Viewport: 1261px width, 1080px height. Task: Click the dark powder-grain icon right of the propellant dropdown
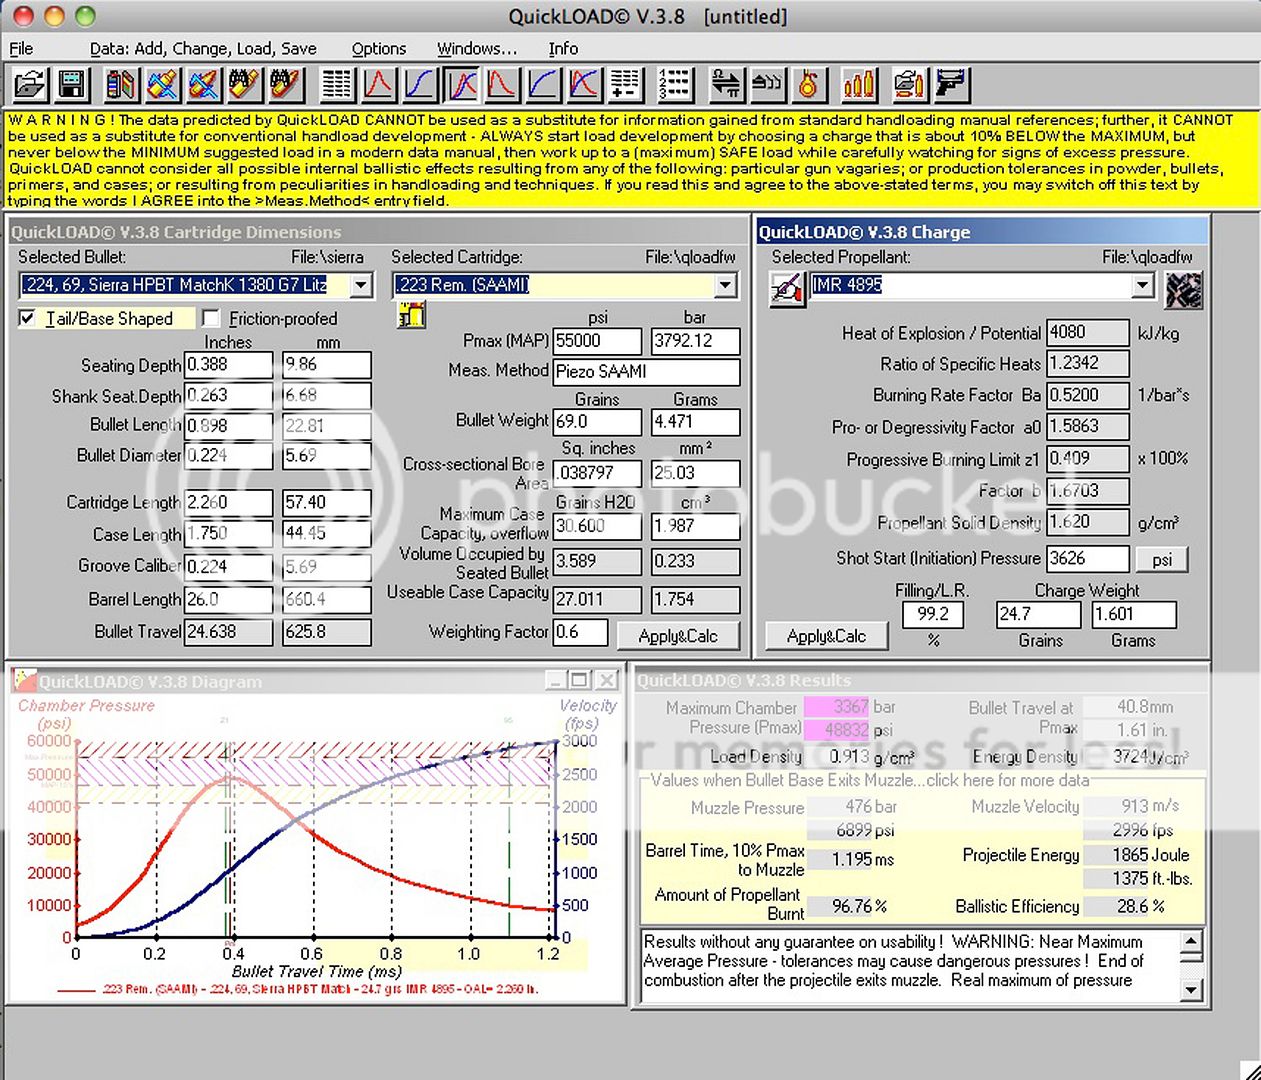click(x=1184, y=289)
